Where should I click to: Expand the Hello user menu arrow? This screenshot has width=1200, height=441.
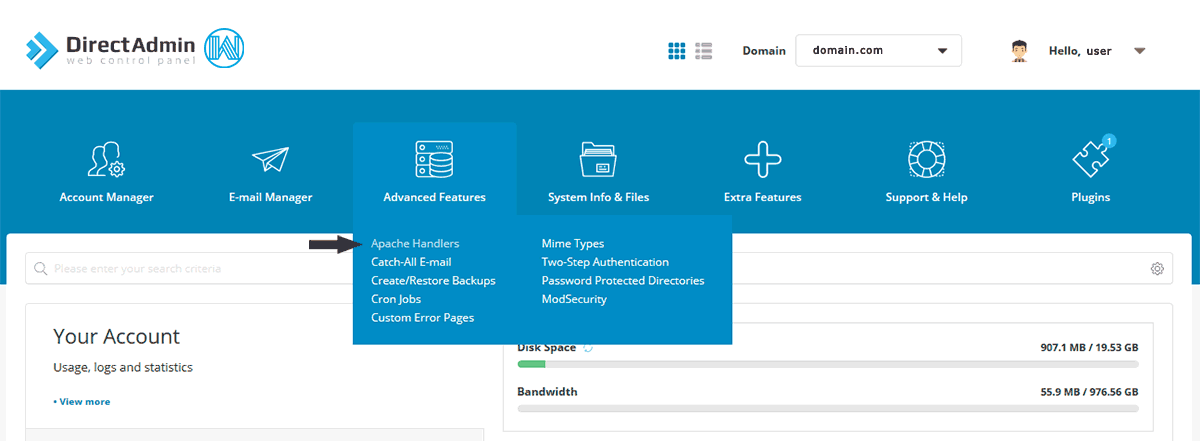(1140, 51)
